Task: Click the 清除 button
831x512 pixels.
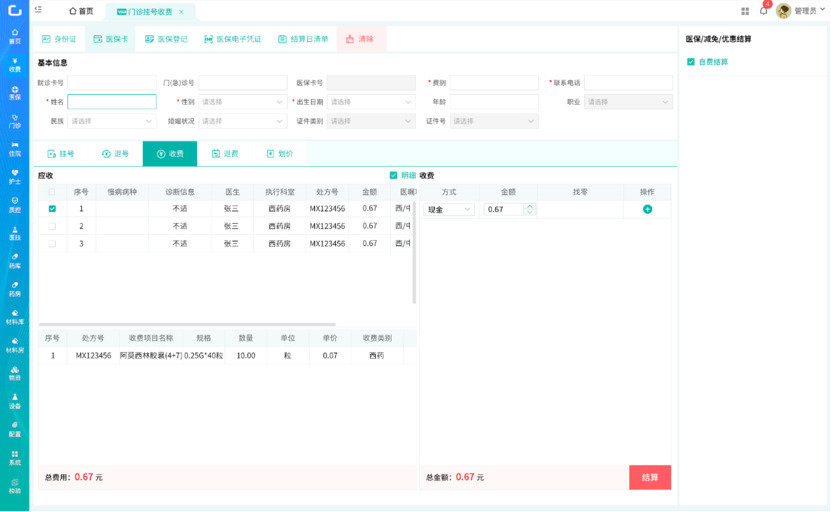Action: 359,39
